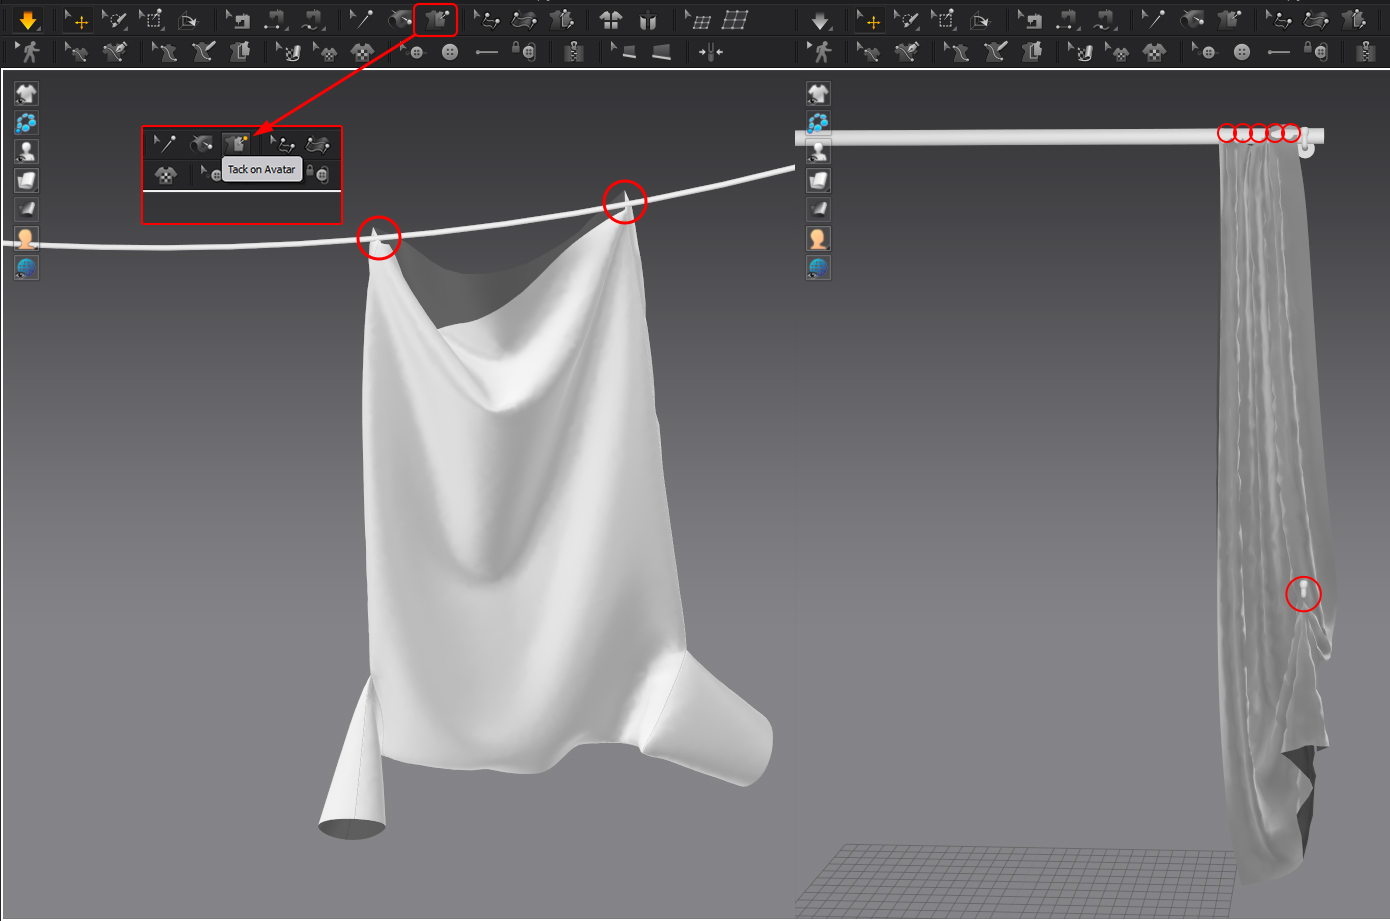Toggle avatar visibility in left 3D window
The height and width of the screenshot is (921, 1390).
26,152
